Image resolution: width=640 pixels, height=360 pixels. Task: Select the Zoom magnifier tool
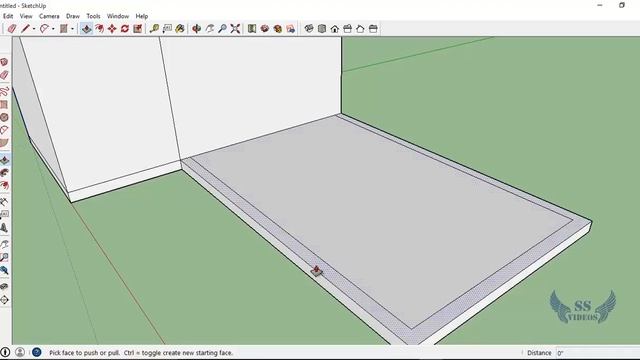coord(222,29)
